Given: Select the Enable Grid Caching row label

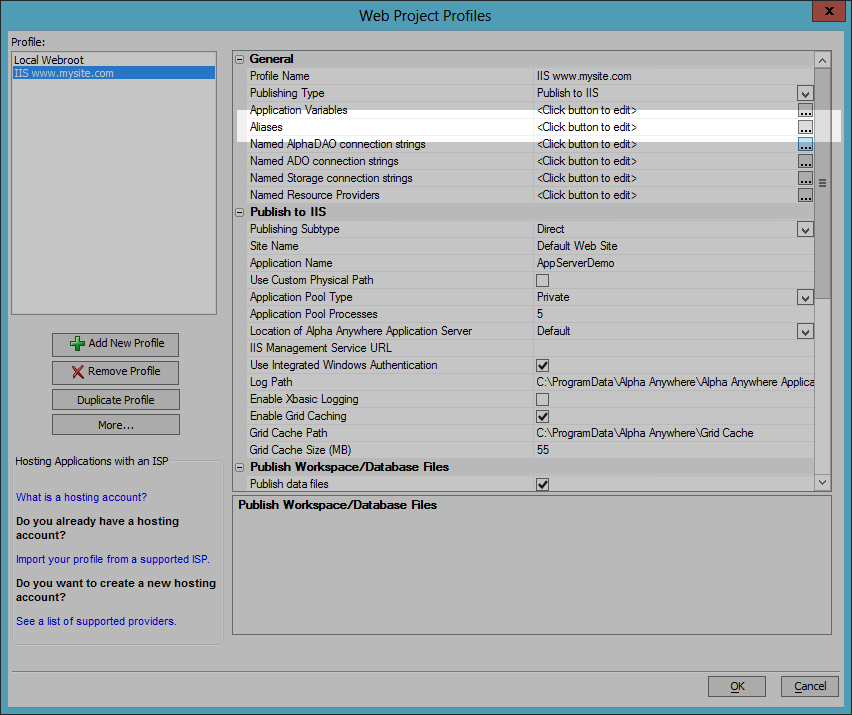Looking at the screenshot, I should coord(298,416).
